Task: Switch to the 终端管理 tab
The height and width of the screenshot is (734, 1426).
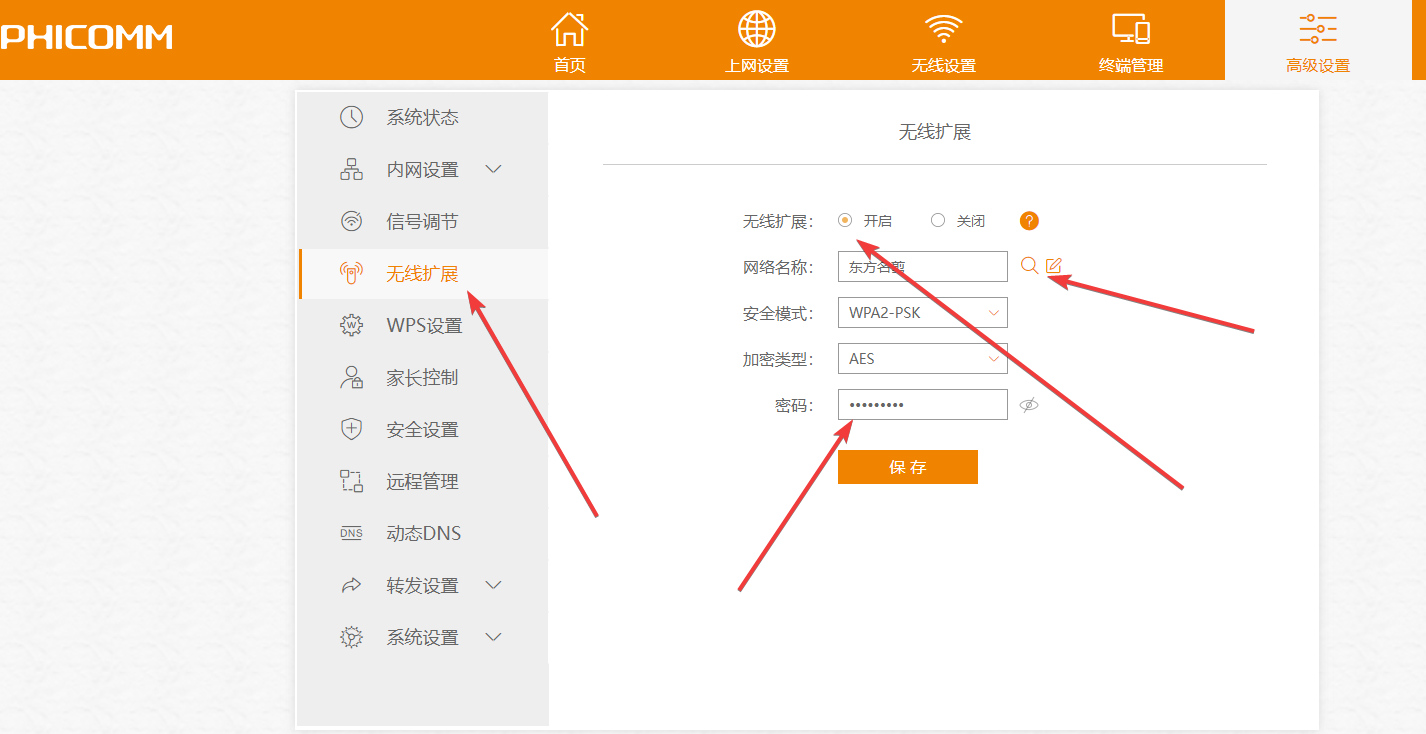Action: click(1131, 40)
